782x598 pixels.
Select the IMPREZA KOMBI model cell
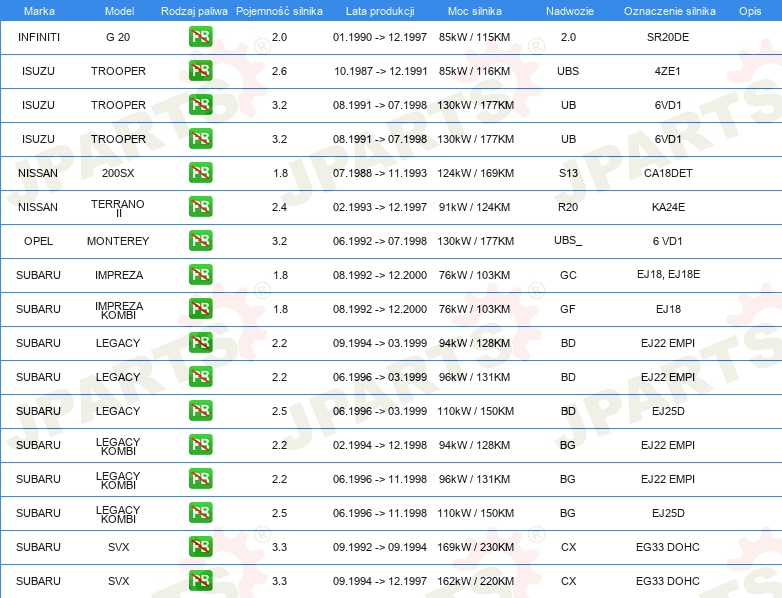coord(119,310)
